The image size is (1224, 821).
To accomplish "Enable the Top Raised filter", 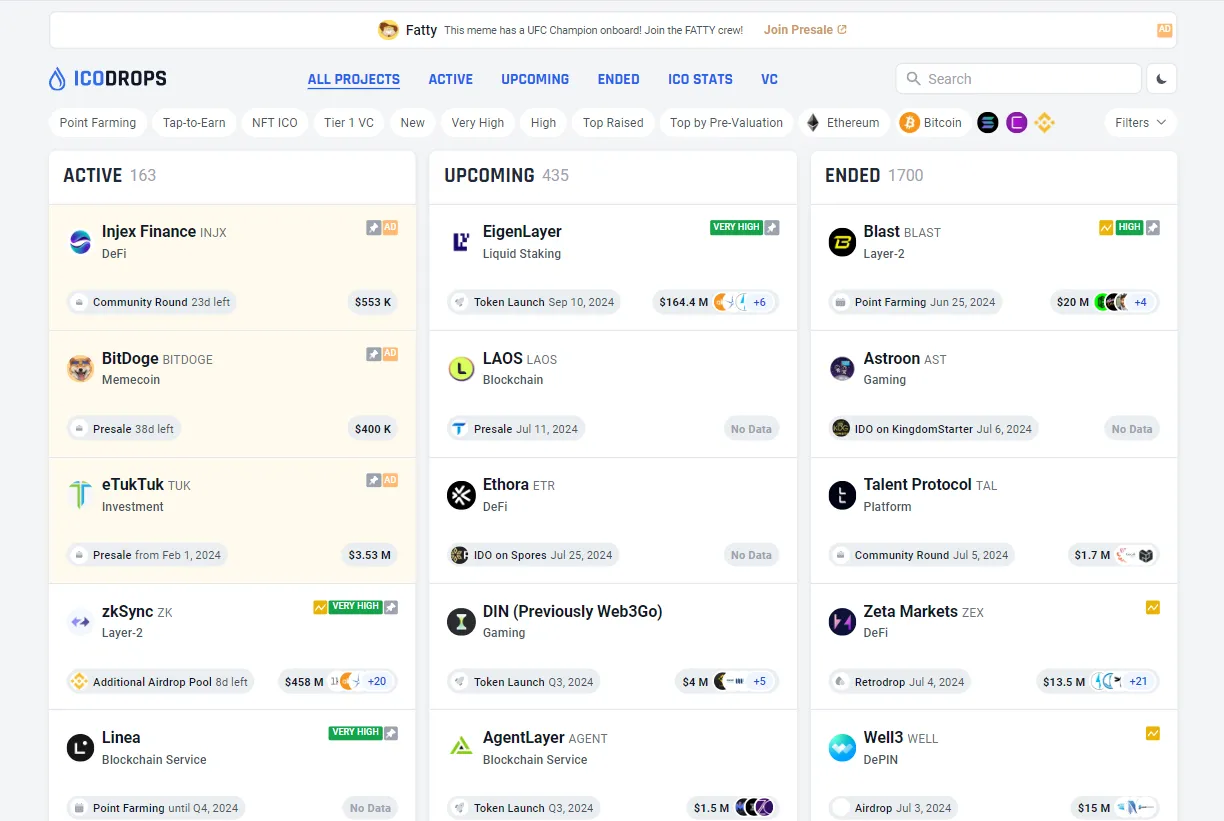I will [613, 122].
